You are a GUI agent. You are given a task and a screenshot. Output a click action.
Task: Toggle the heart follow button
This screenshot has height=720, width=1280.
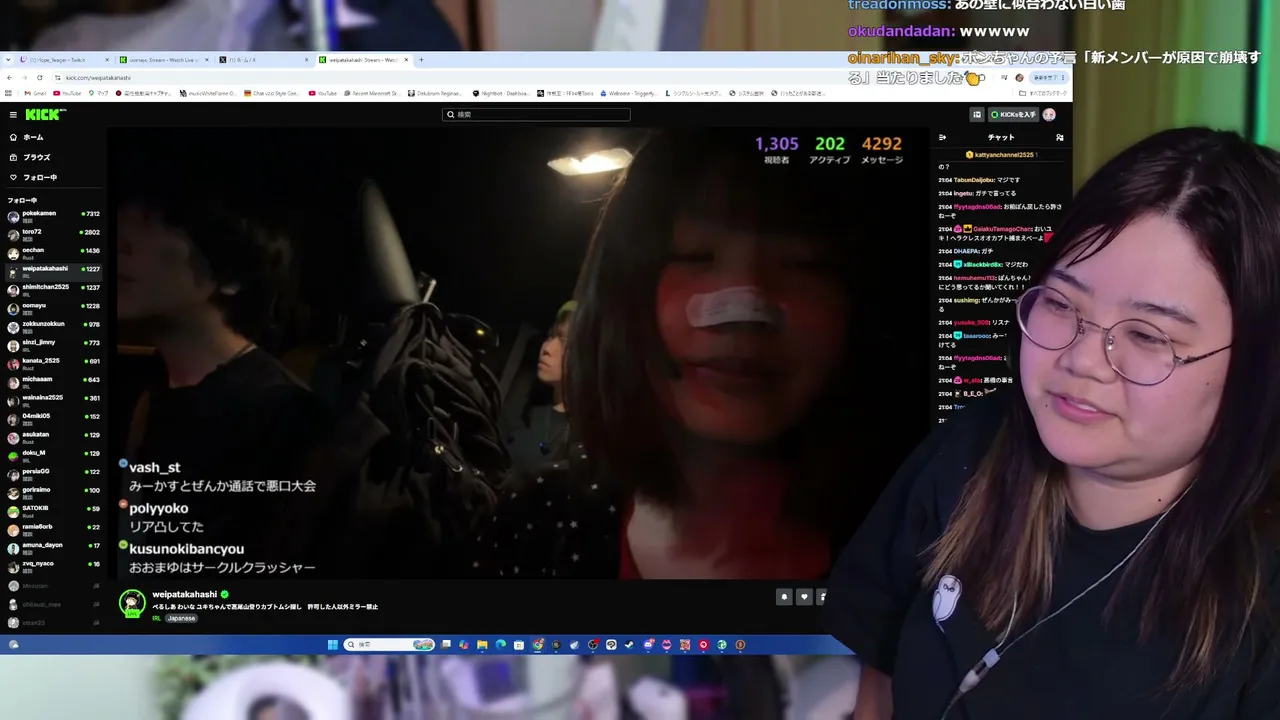pos(804,597)
